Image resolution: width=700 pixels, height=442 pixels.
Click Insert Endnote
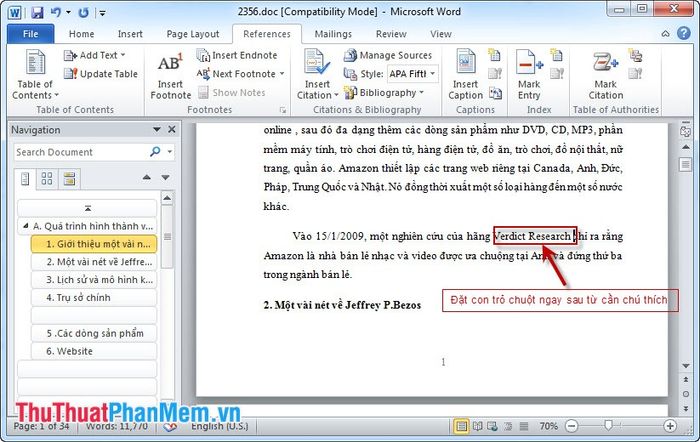click(x=238, y=55)
